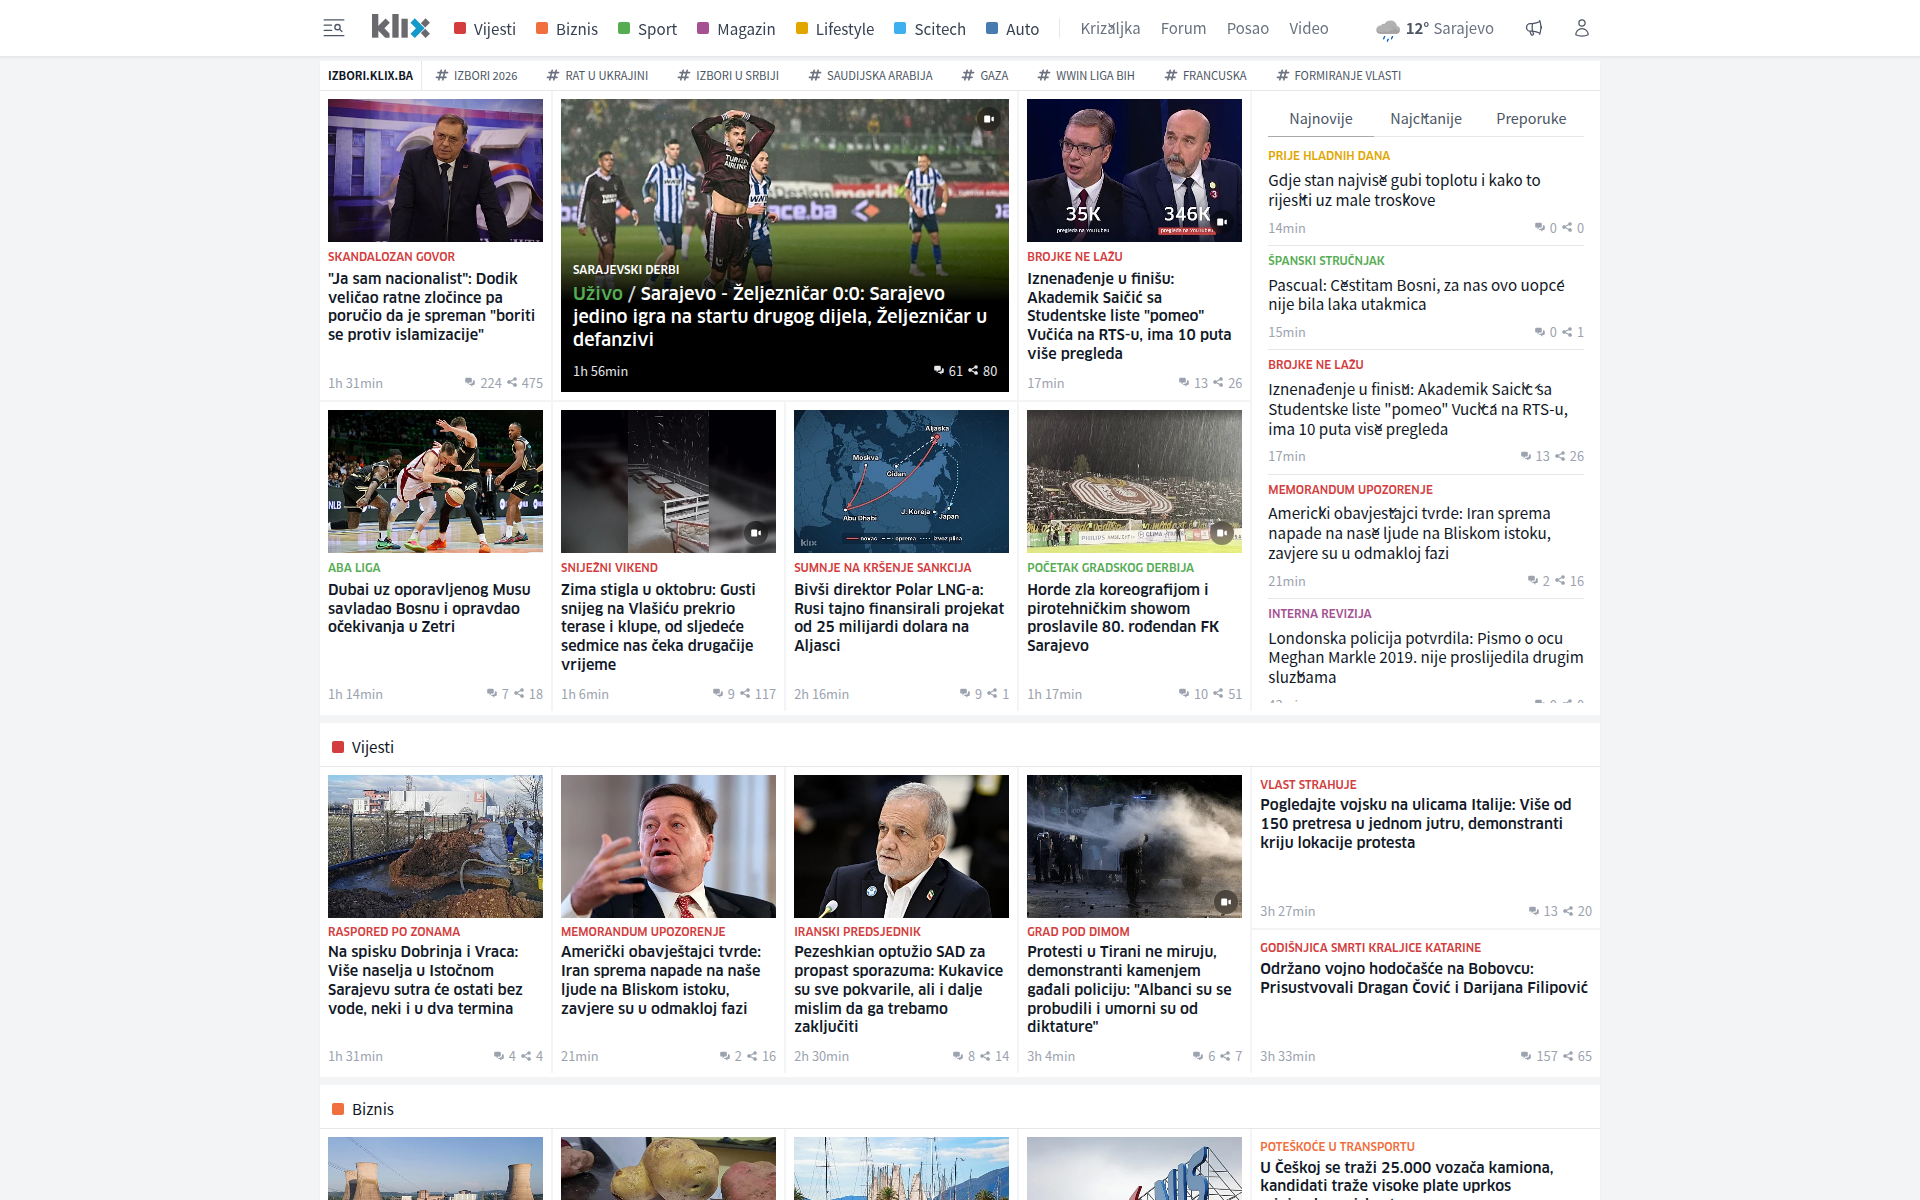Open WWIN LIGA BIH topic tag
This screenshot has height=1200, width=1920.
pyautogui.click(x=1086, y=75)
